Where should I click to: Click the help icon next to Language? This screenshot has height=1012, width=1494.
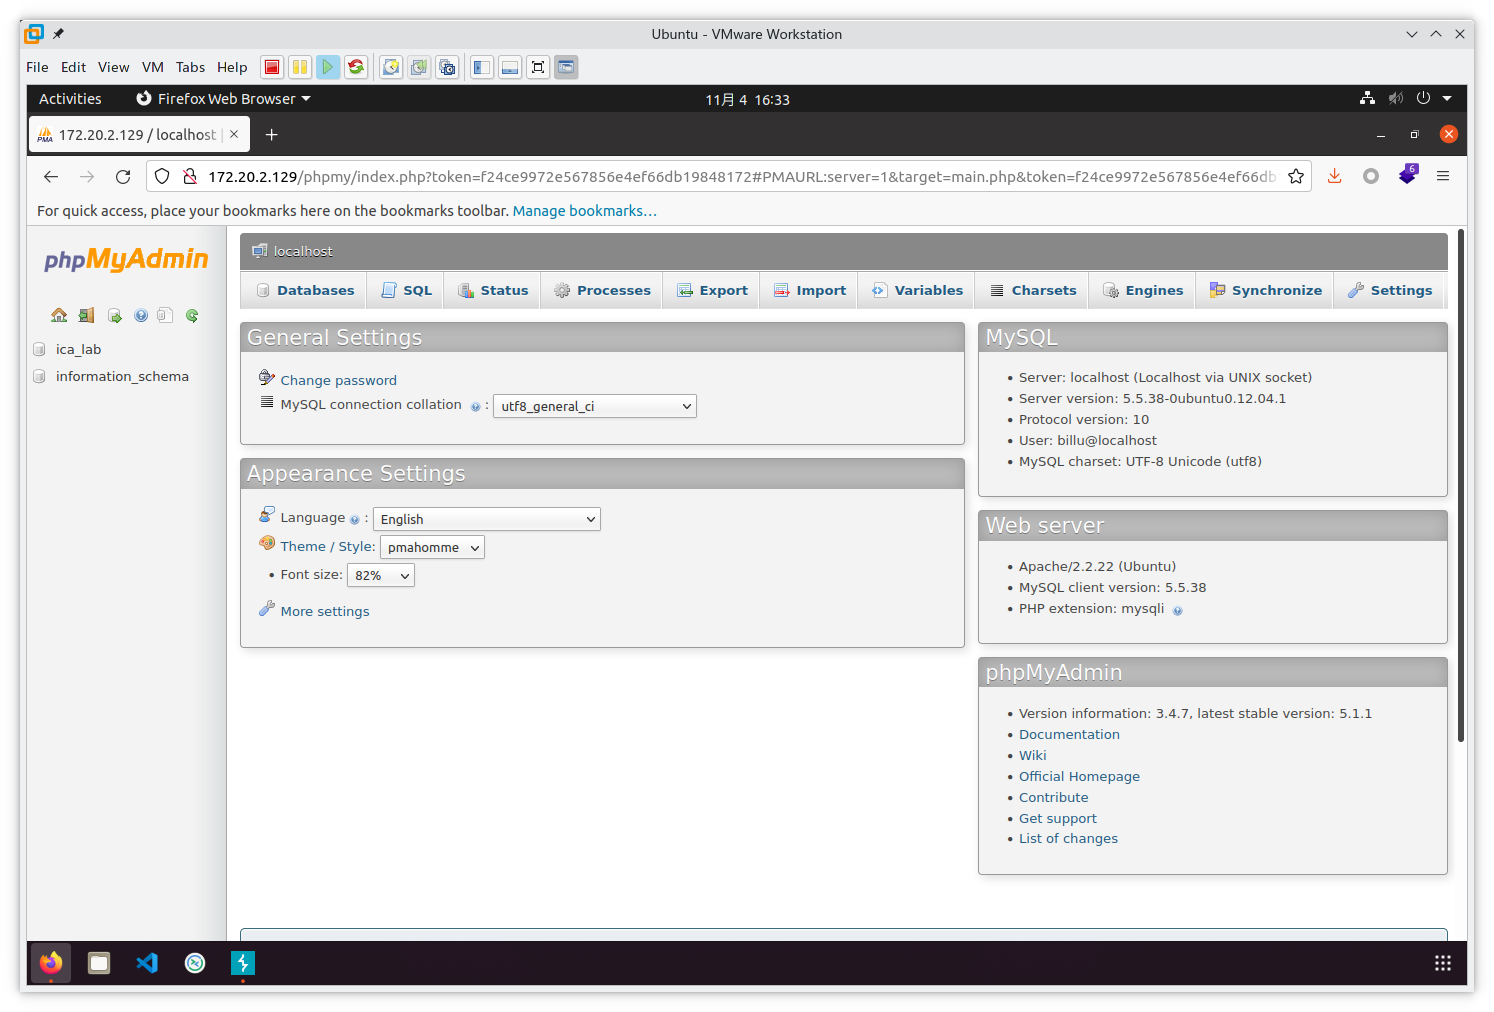354,520
